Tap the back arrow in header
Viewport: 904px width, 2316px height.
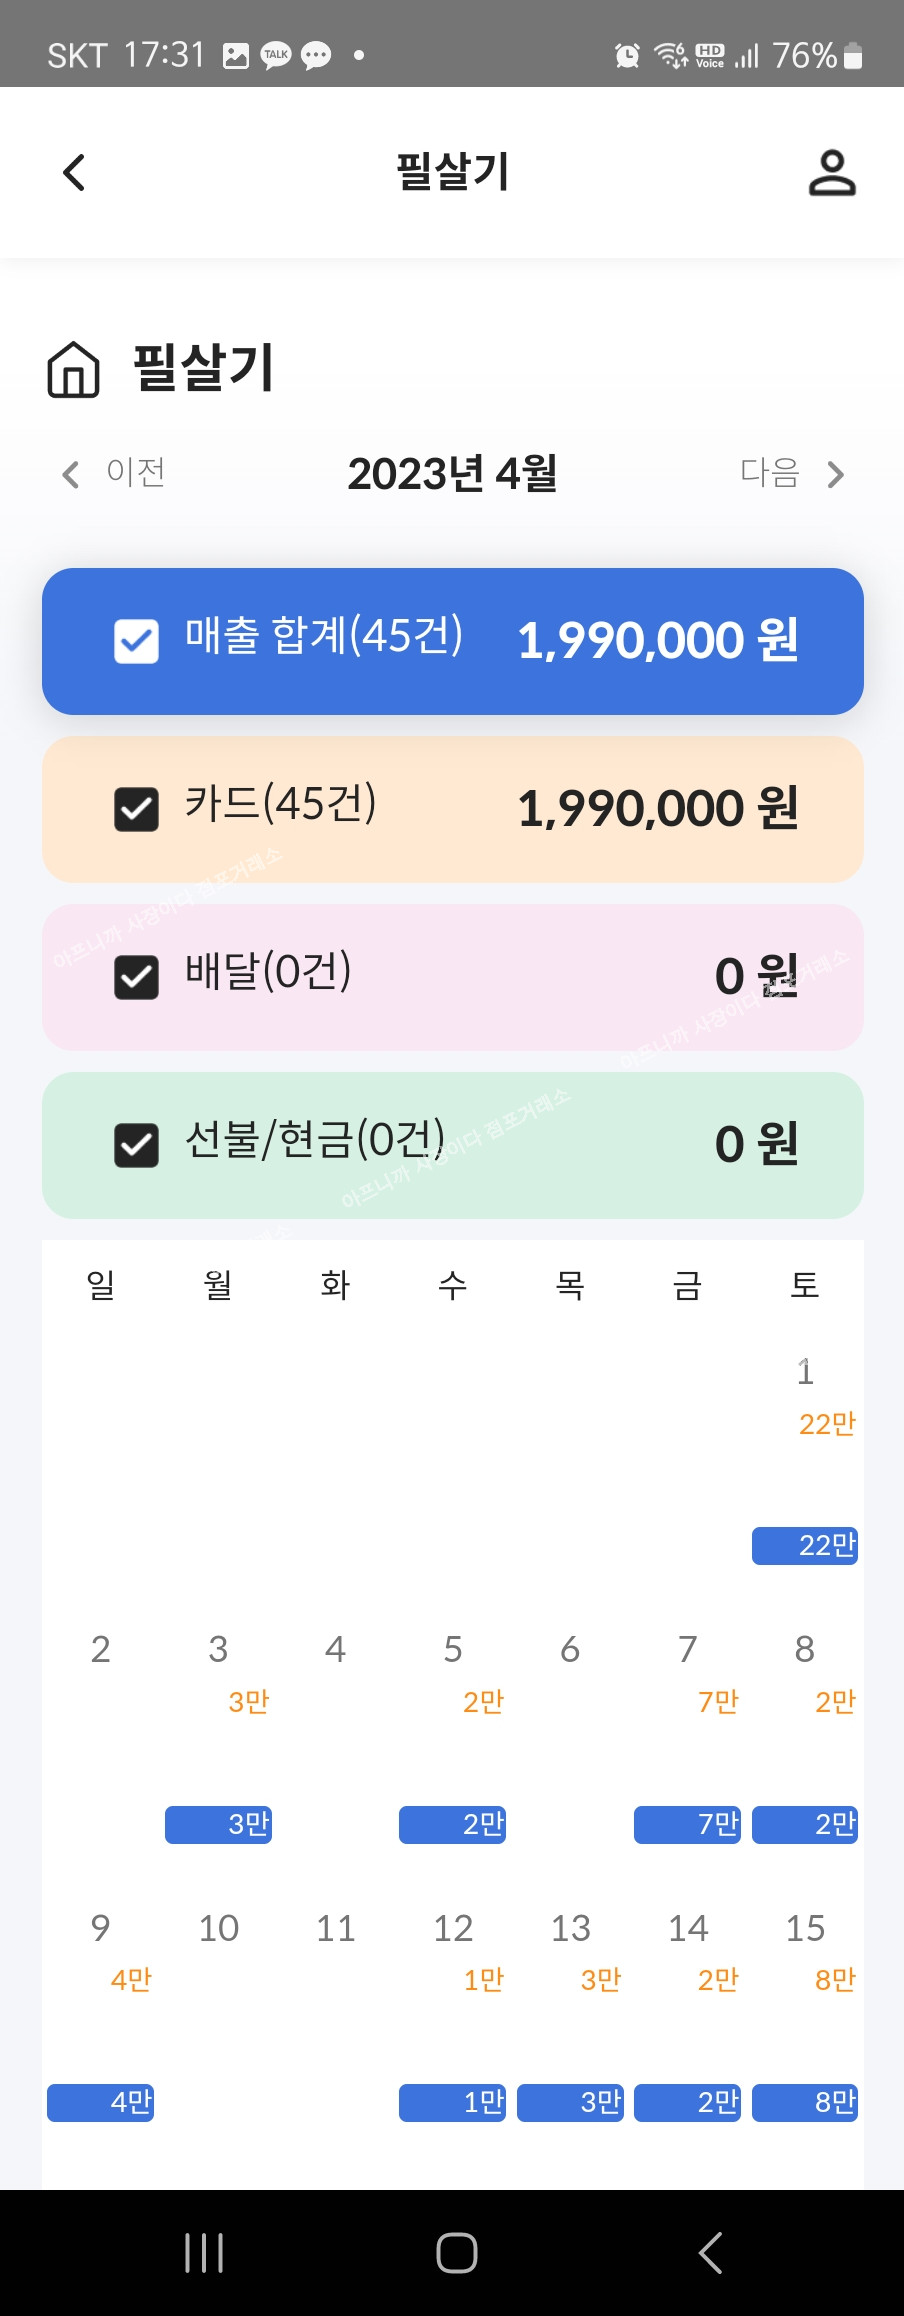[74, 173]
